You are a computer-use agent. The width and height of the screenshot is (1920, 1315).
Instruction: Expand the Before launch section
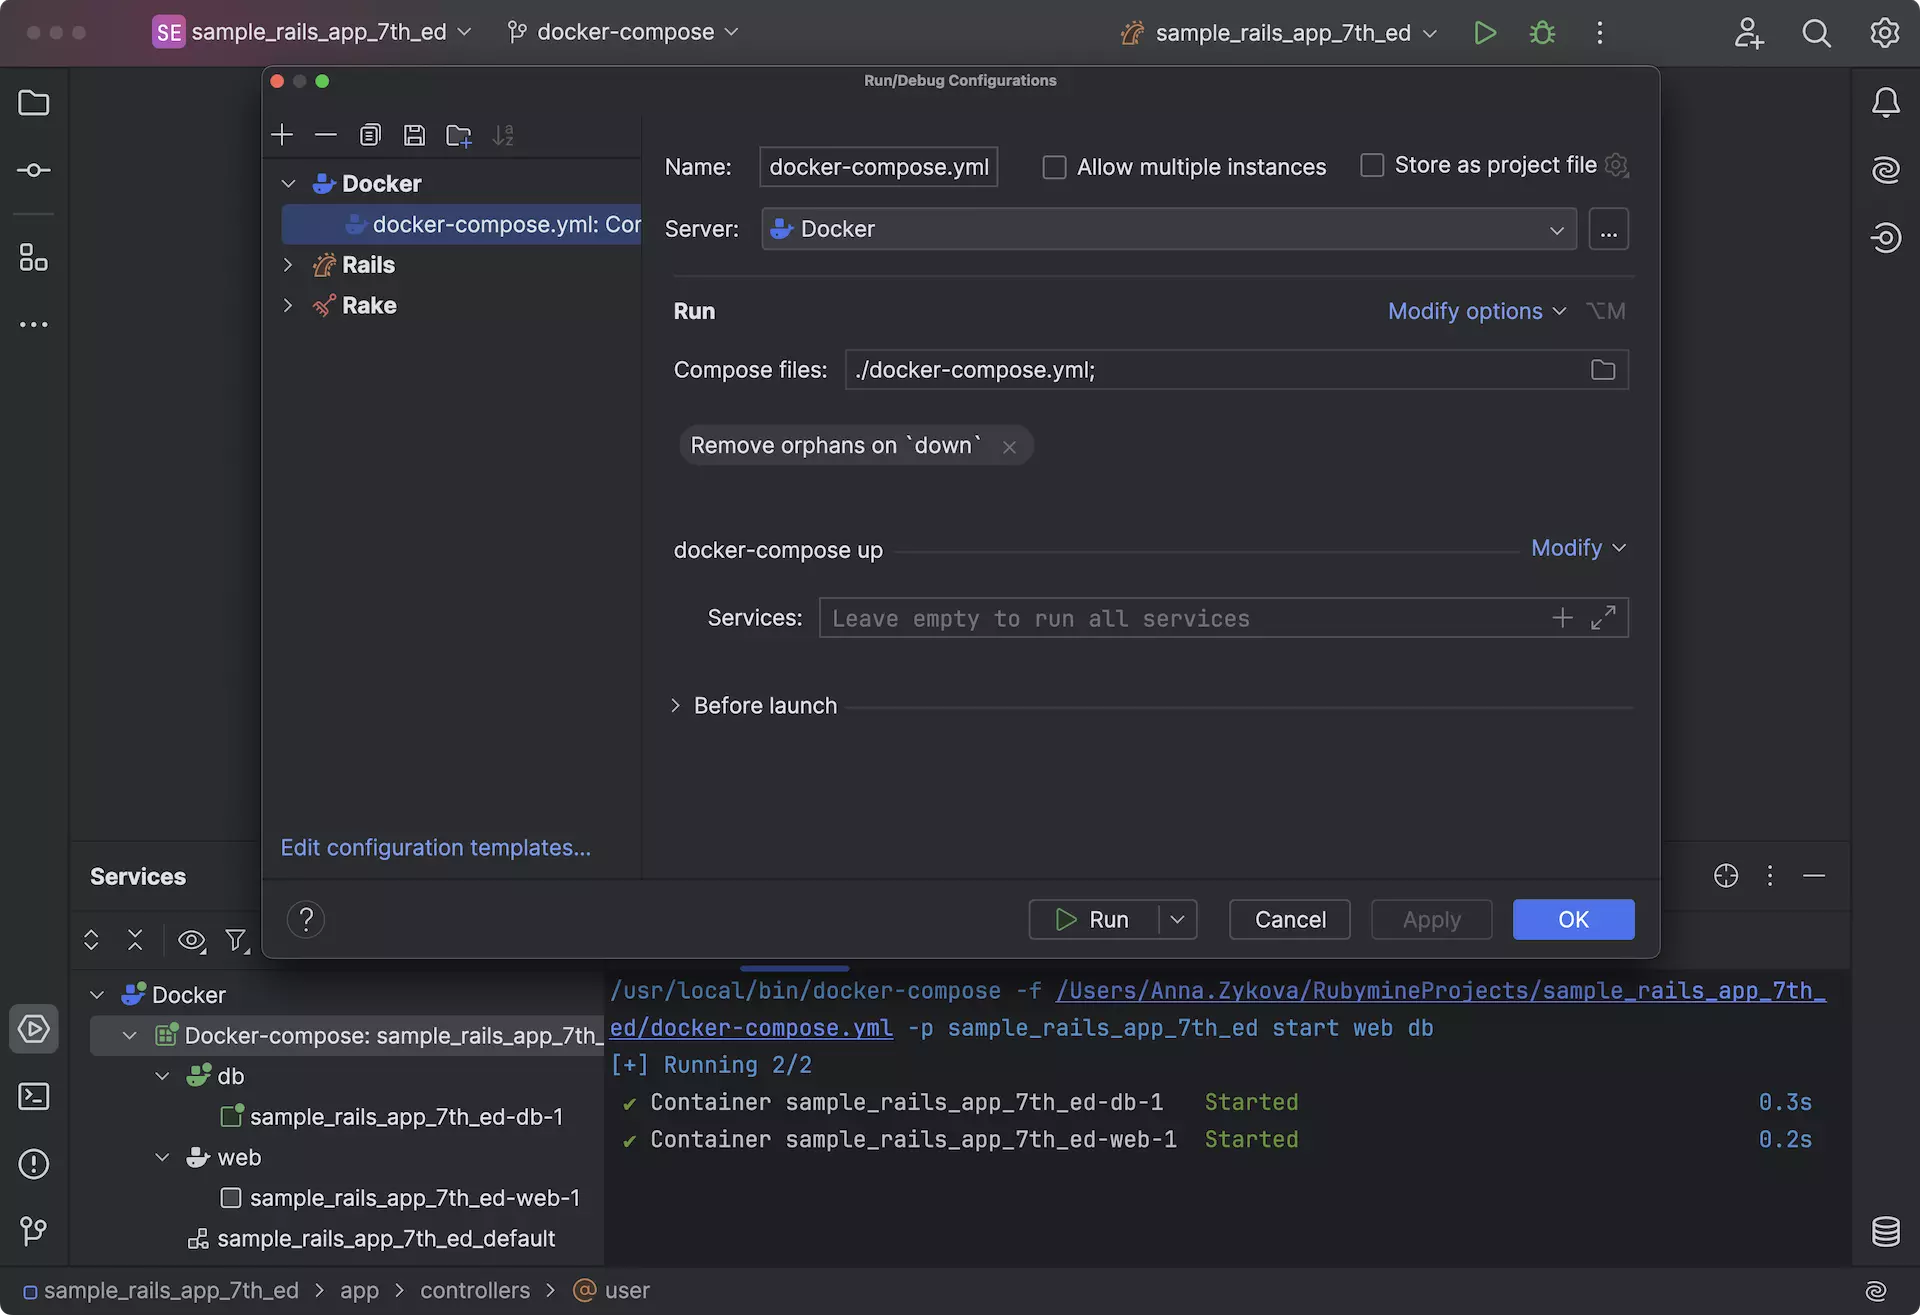(675, 706)
